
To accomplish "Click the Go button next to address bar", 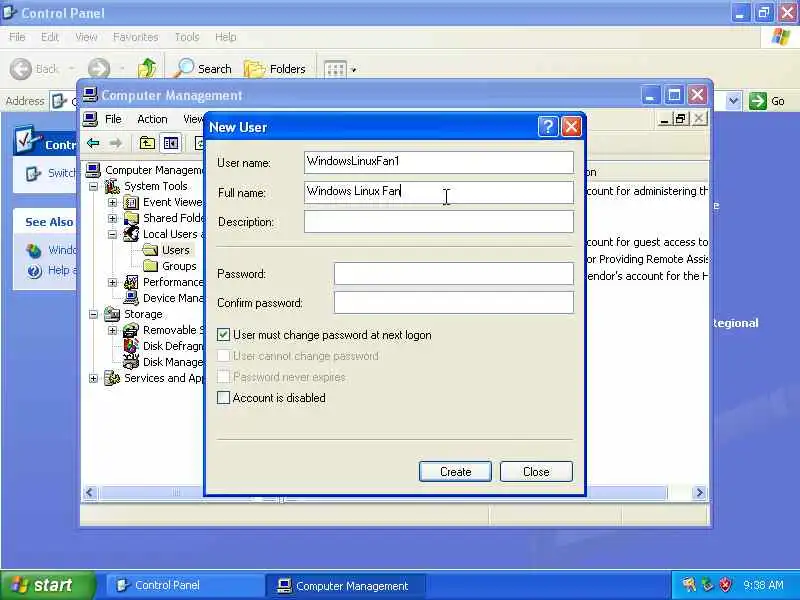I will tap(767, 101).
